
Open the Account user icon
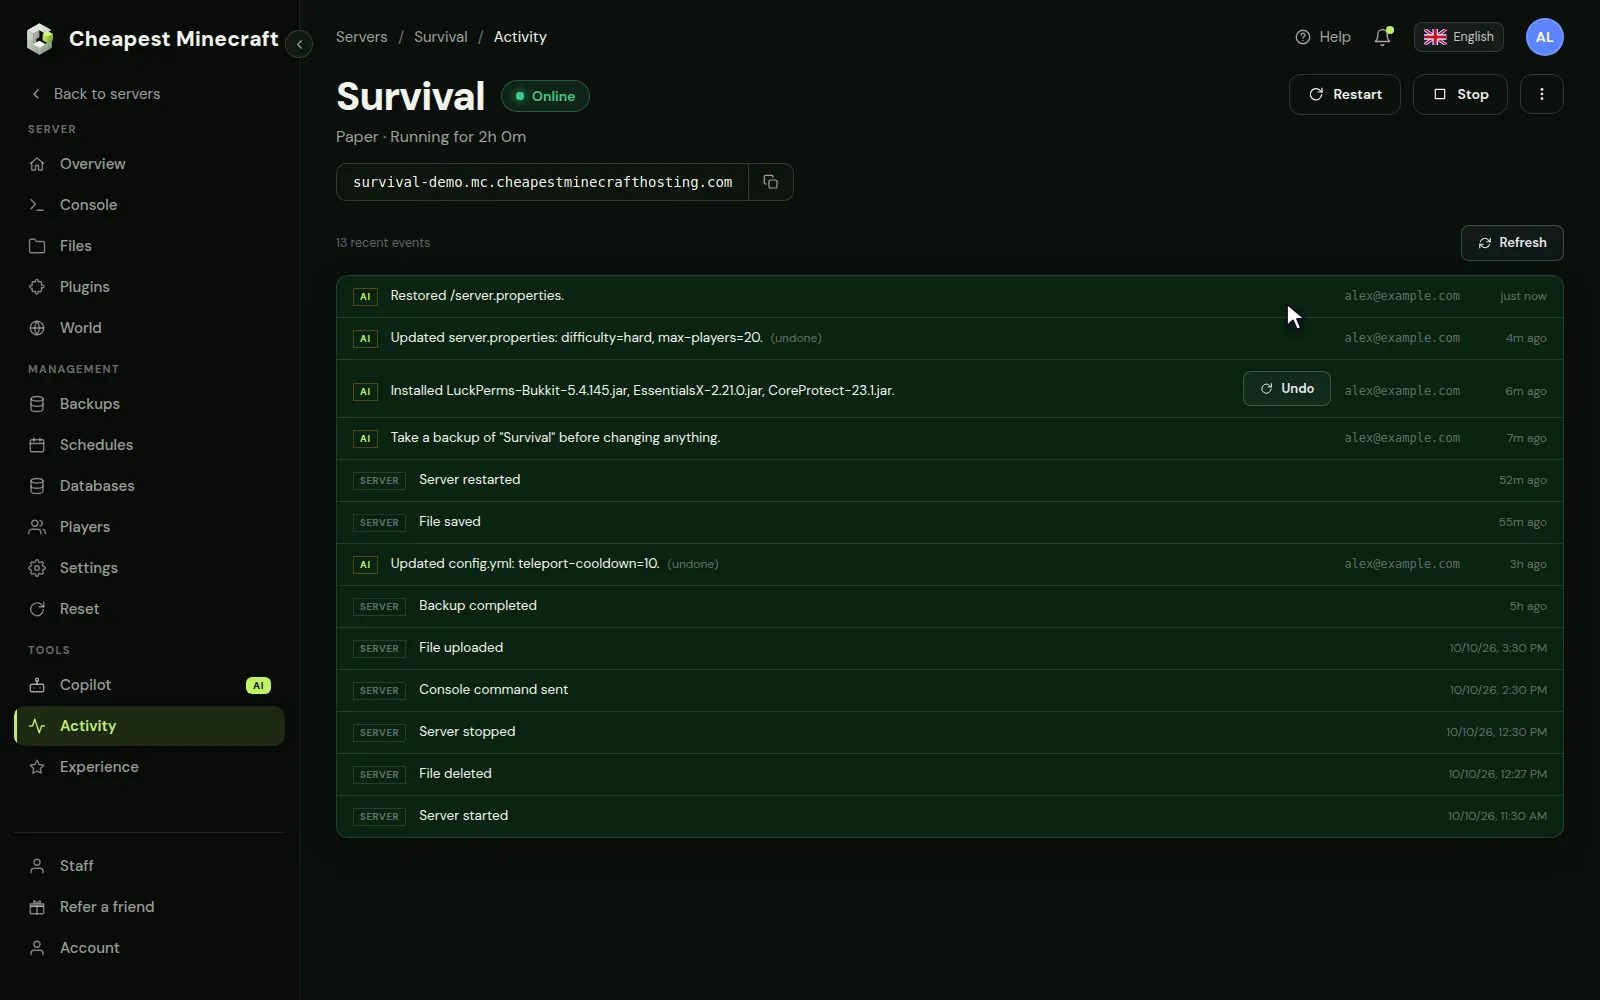click(x=37, y=948)
